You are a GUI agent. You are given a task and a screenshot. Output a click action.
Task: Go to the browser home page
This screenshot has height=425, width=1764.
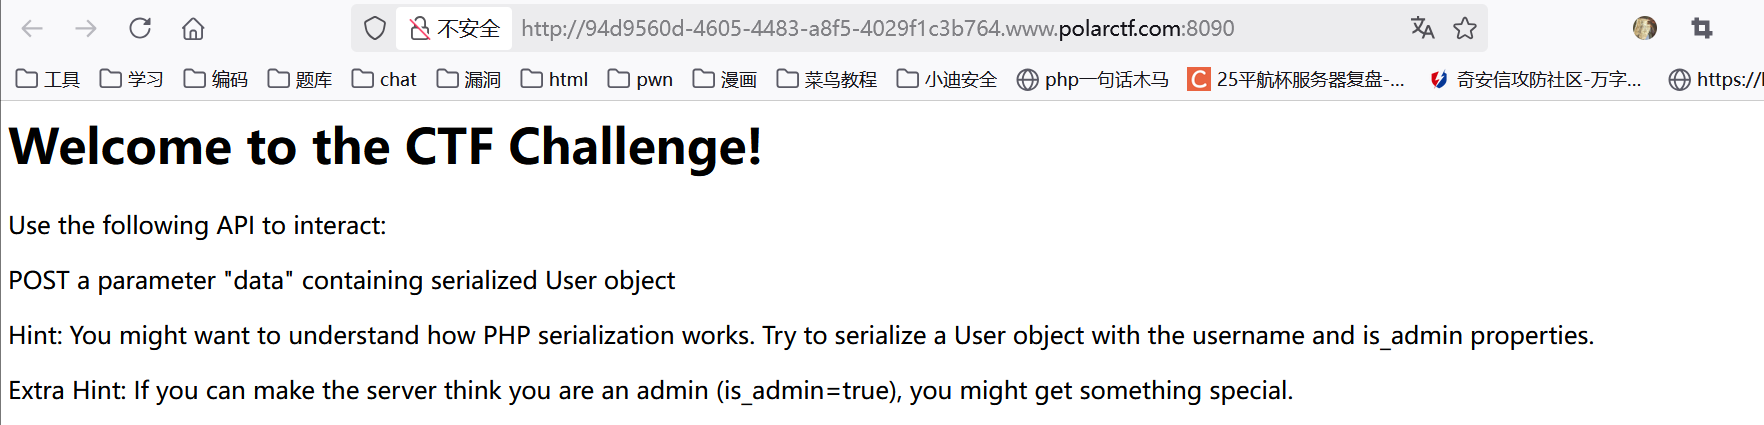pyautogui.click(x=193, y=28)
